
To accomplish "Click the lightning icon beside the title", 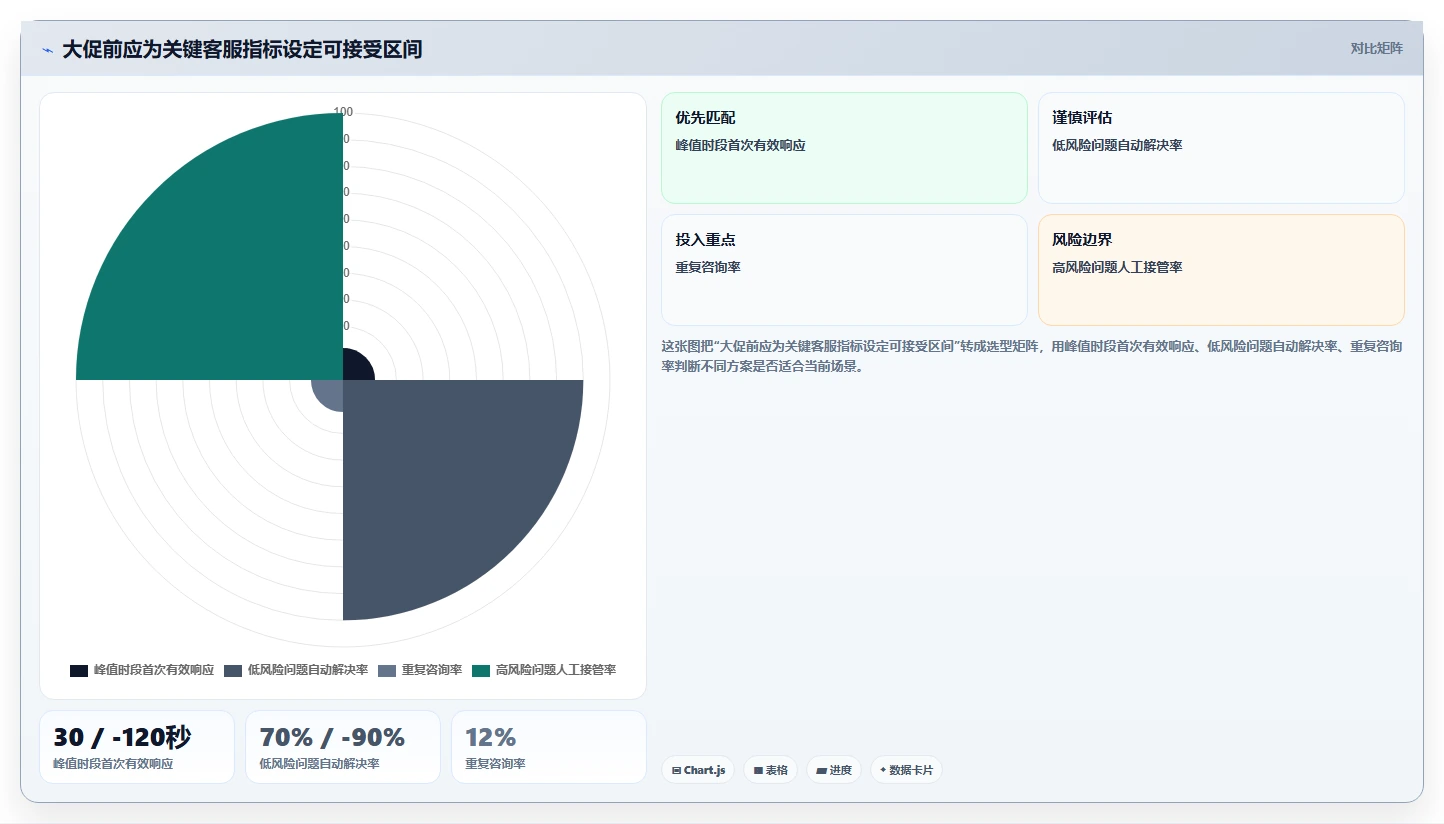I will [47, 49].
